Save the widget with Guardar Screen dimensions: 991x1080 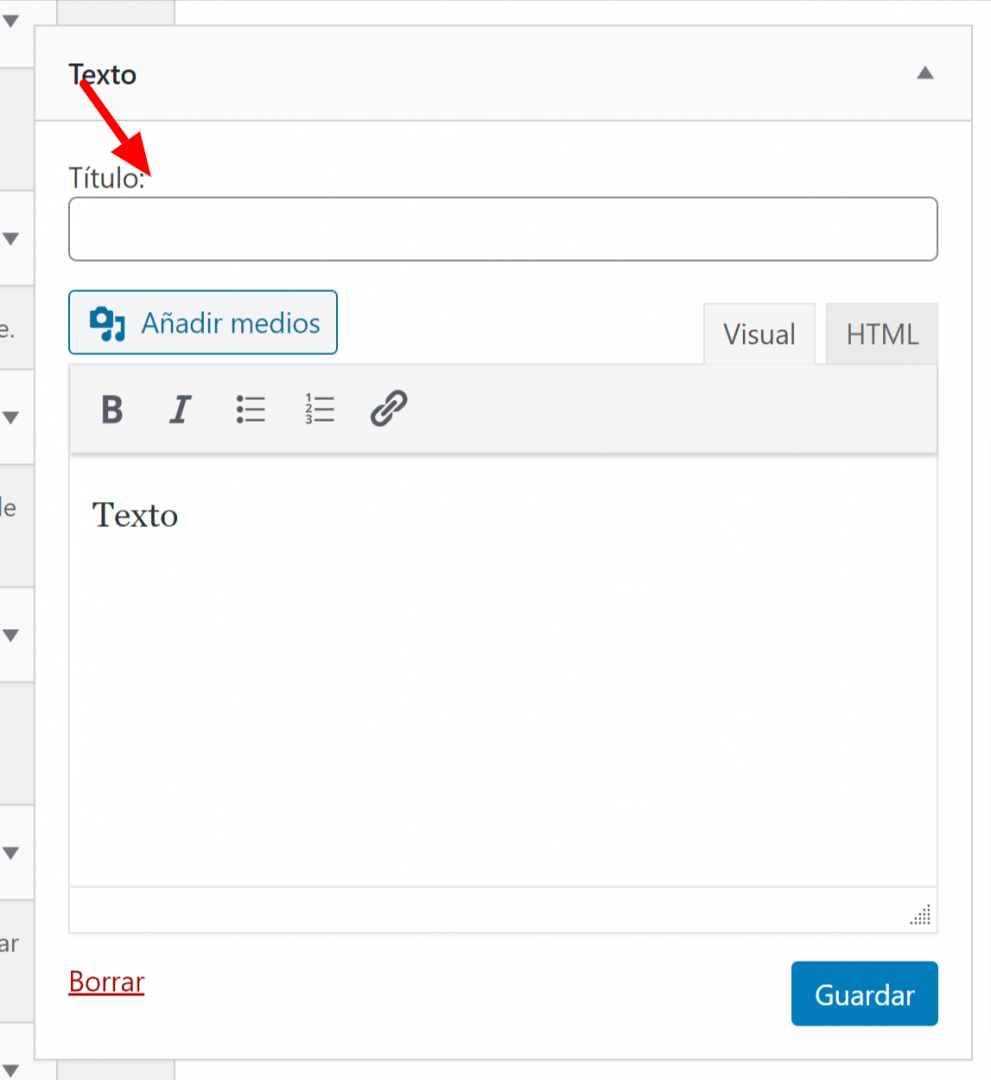[864, 994]
